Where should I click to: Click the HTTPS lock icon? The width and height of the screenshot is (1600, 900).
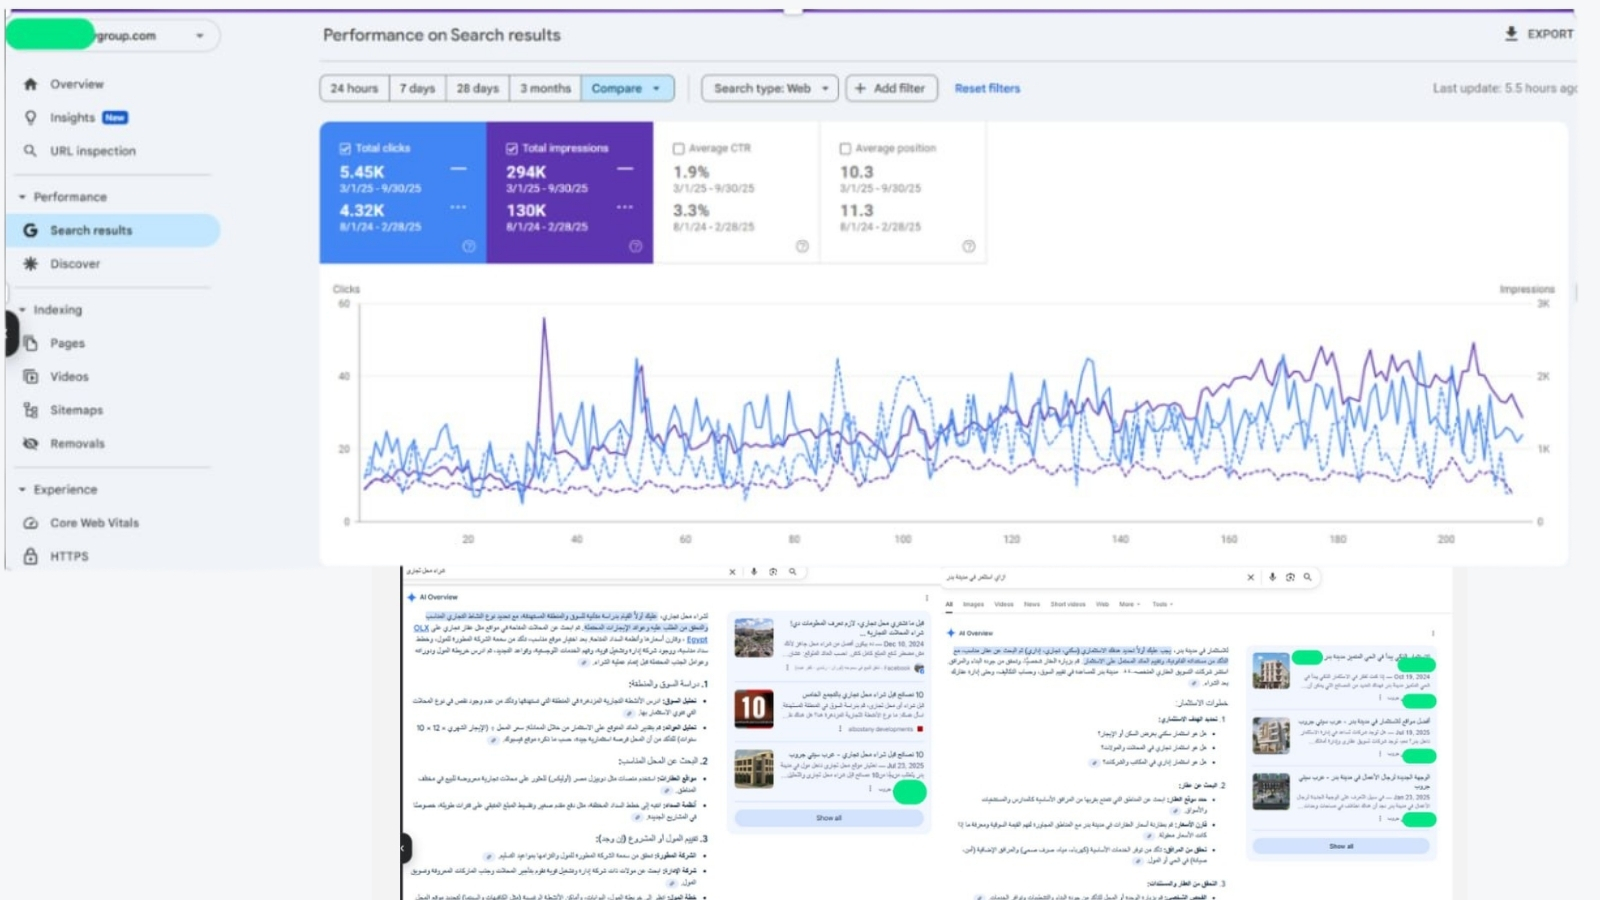point(30,556)
